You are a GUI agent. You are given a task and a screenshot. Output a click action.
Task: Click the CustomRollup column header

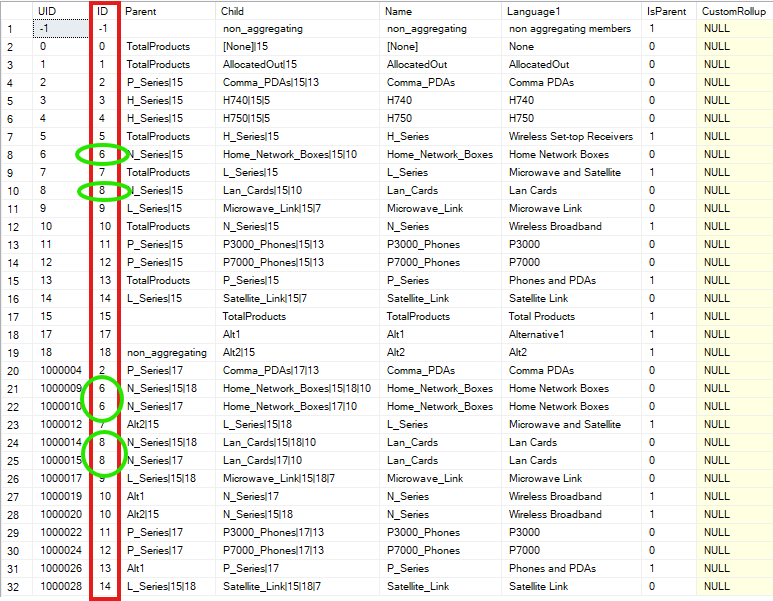coord(735,11)
